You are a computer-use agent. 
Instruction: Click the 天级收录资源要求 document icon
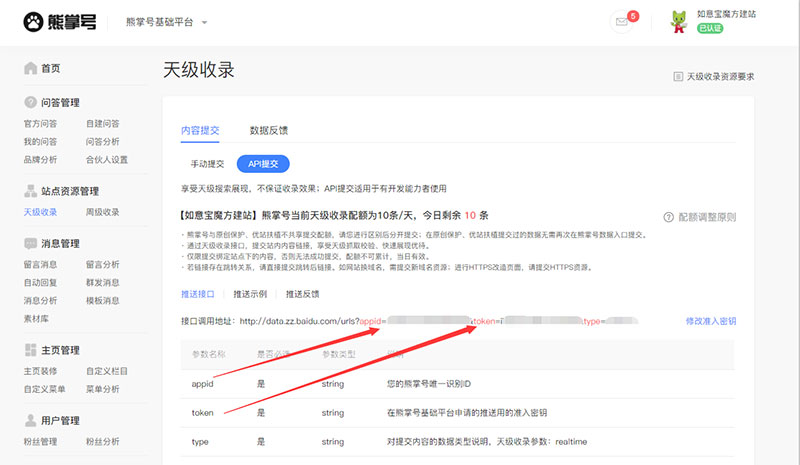[678, 77]
